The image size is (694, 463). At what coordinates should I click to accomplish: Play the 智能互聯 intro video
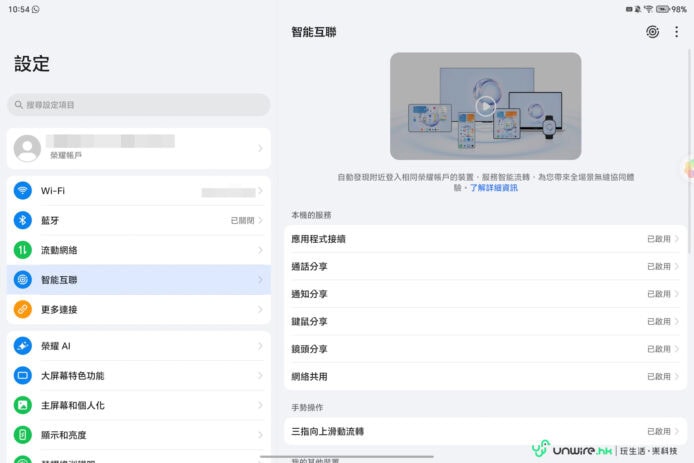[x=485, y=106]
